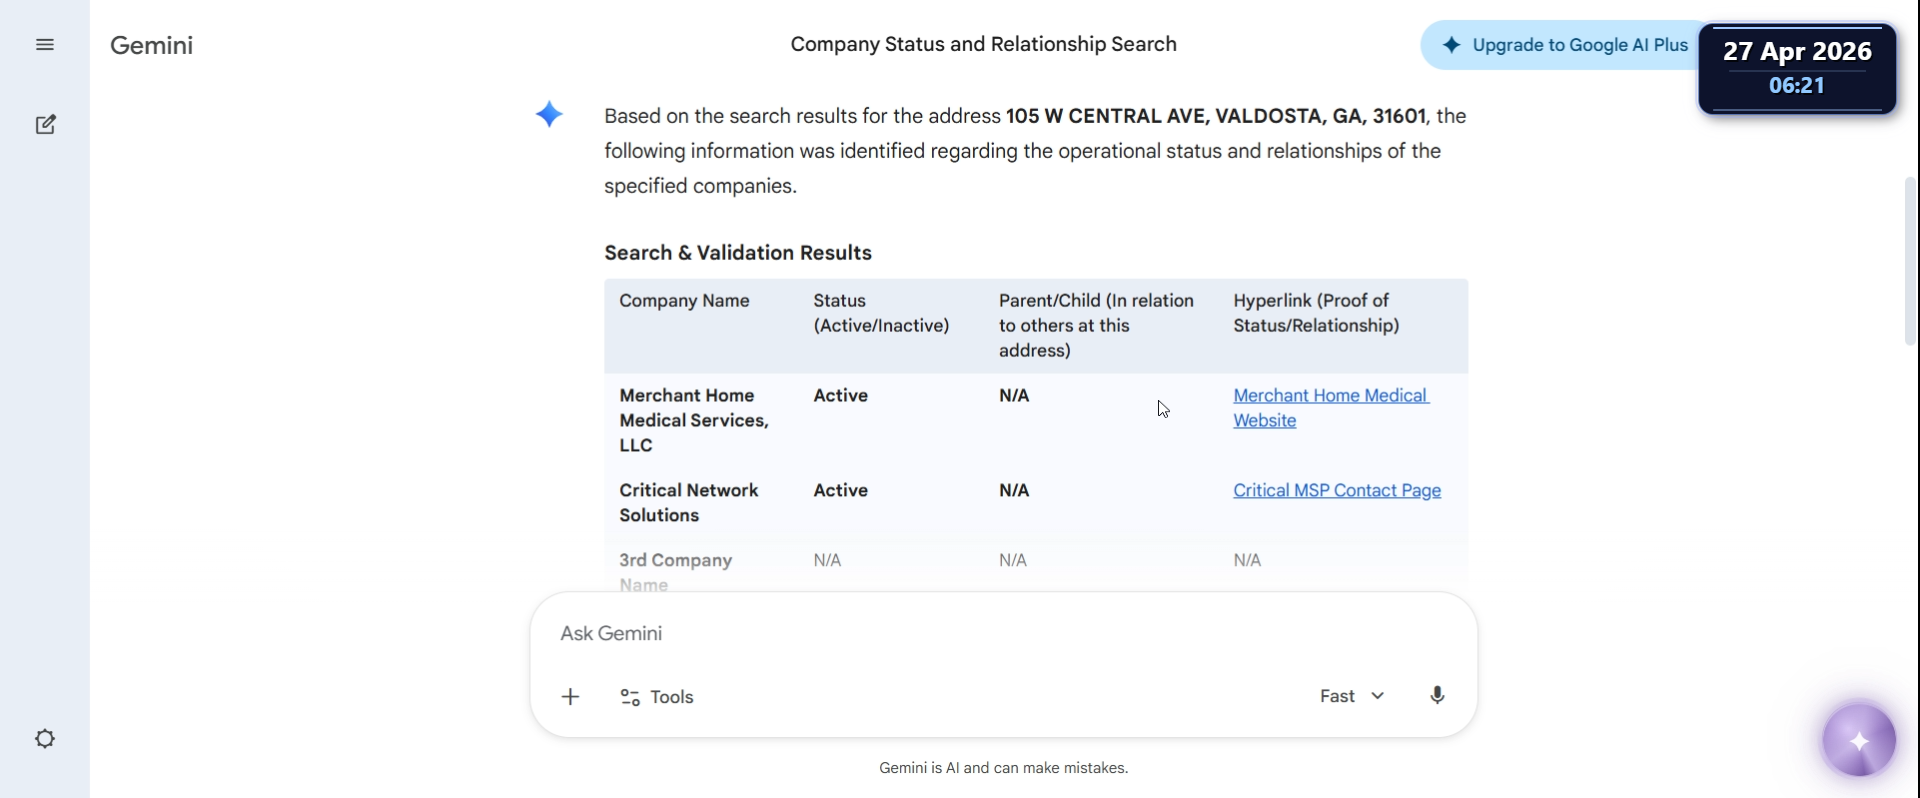Image resolution: width=1920 pixels, height=798 pixels.
Task: Click the chevron next to Fast
Action: point(1378,696)
